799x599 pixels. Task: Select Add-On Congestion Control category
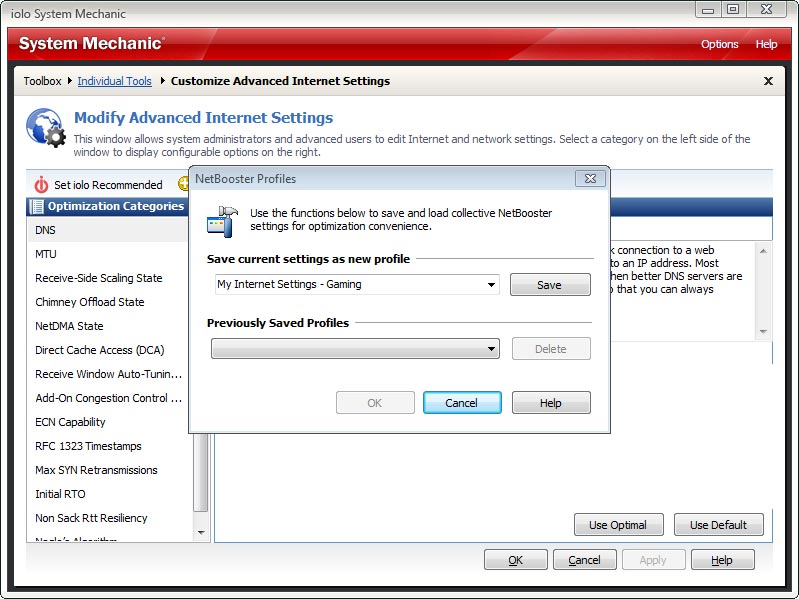point(108,398)
